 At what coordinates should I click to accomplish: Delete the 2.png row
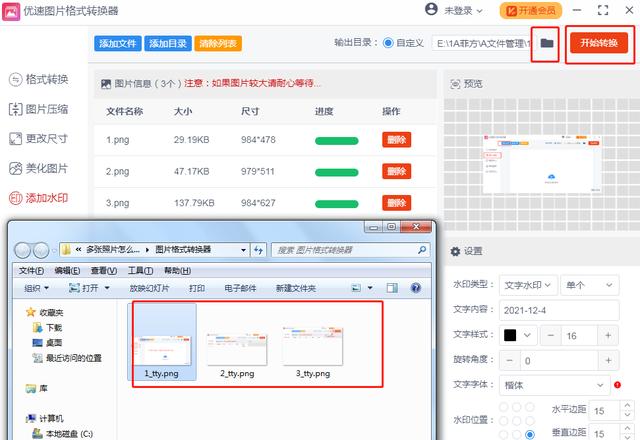click(396, 171)
